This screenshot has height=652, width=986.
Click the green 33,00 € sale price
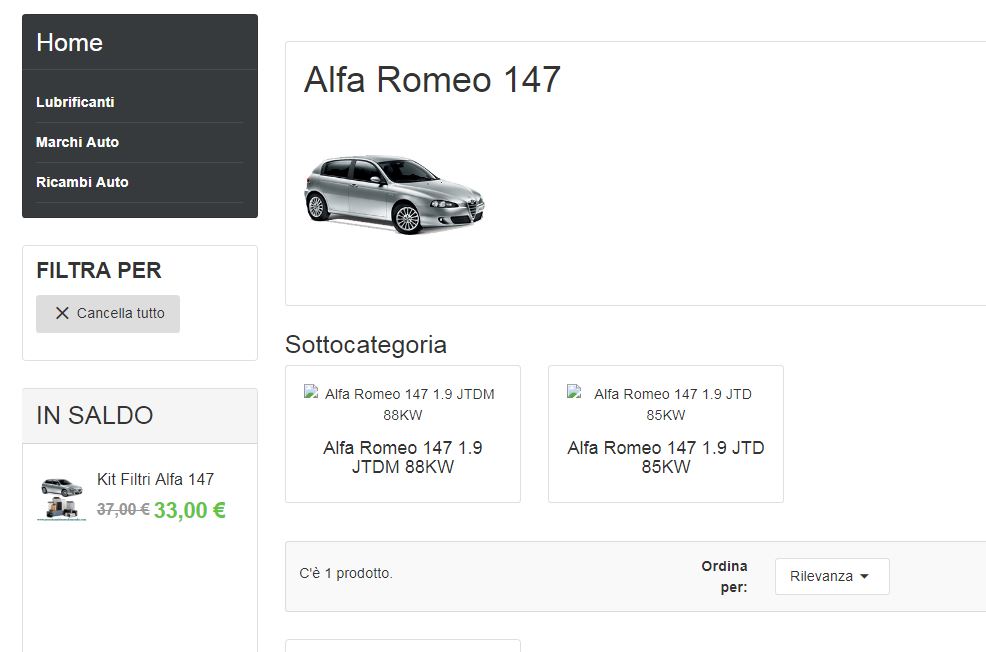(189, 510)
